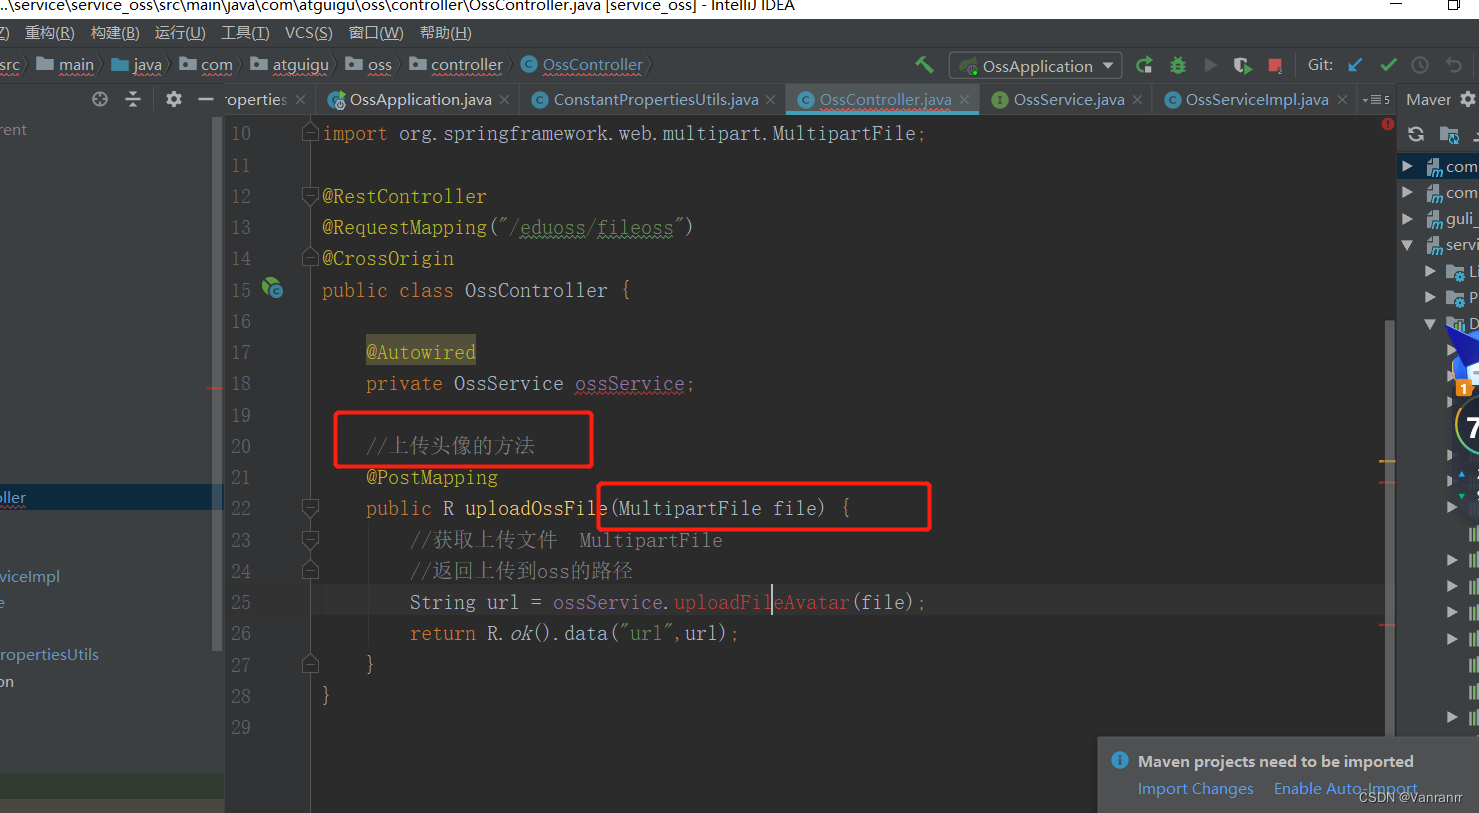Open the 构建(B) menu
The width and height of the screenshot is (1479, 813).
coord(115,33)
